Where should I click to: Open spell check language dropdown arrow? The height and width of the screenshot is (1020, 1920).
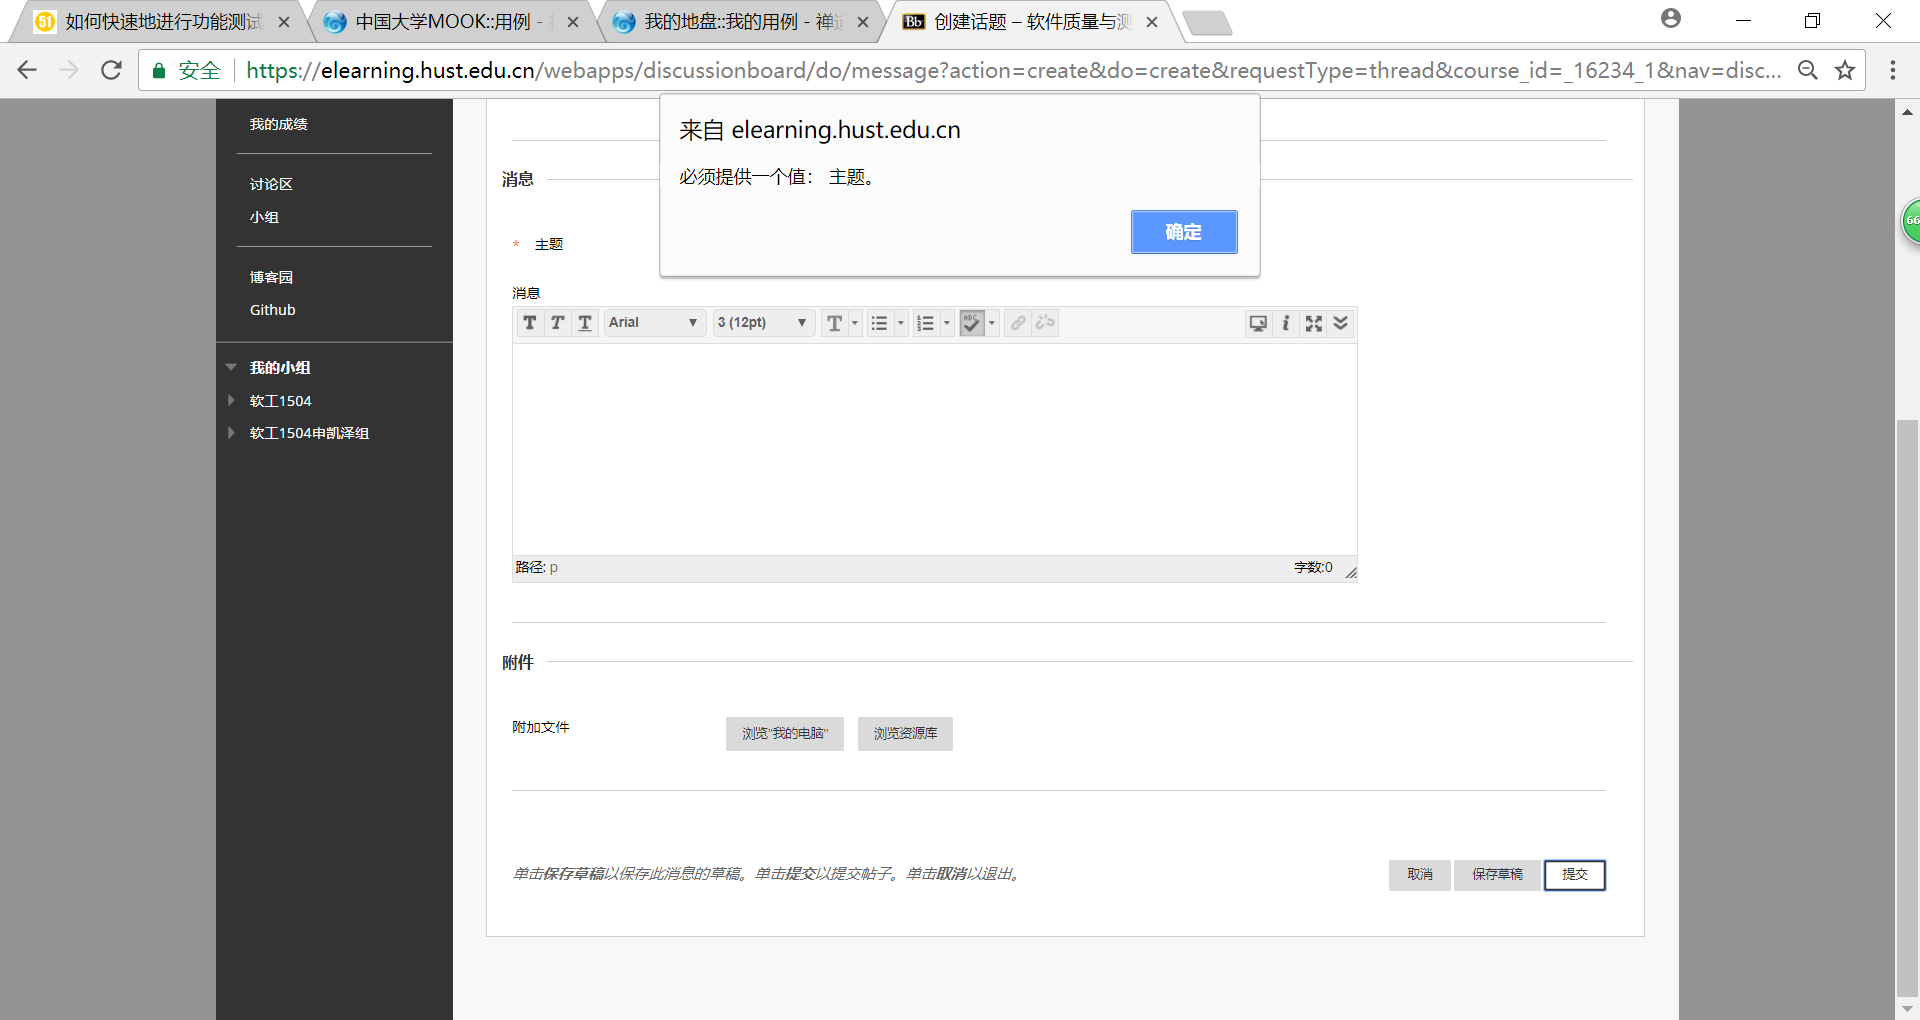(992, 323)
